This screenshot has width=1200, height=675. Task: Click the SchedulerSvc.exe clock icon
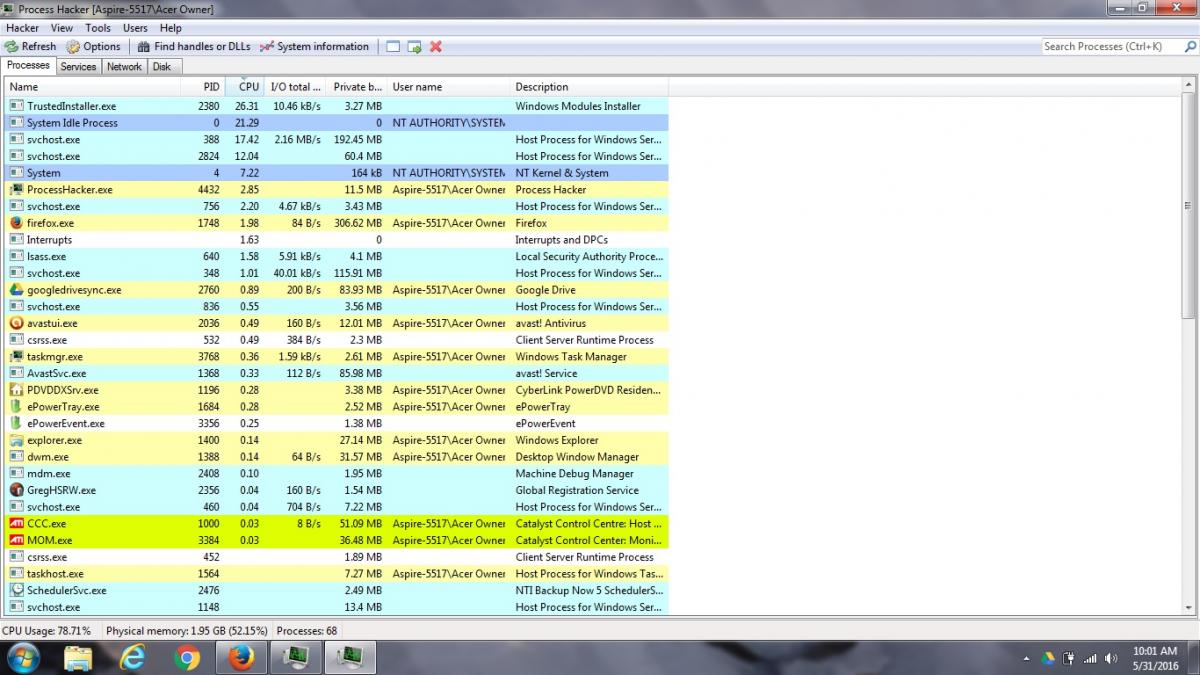[x=17, y=591]
